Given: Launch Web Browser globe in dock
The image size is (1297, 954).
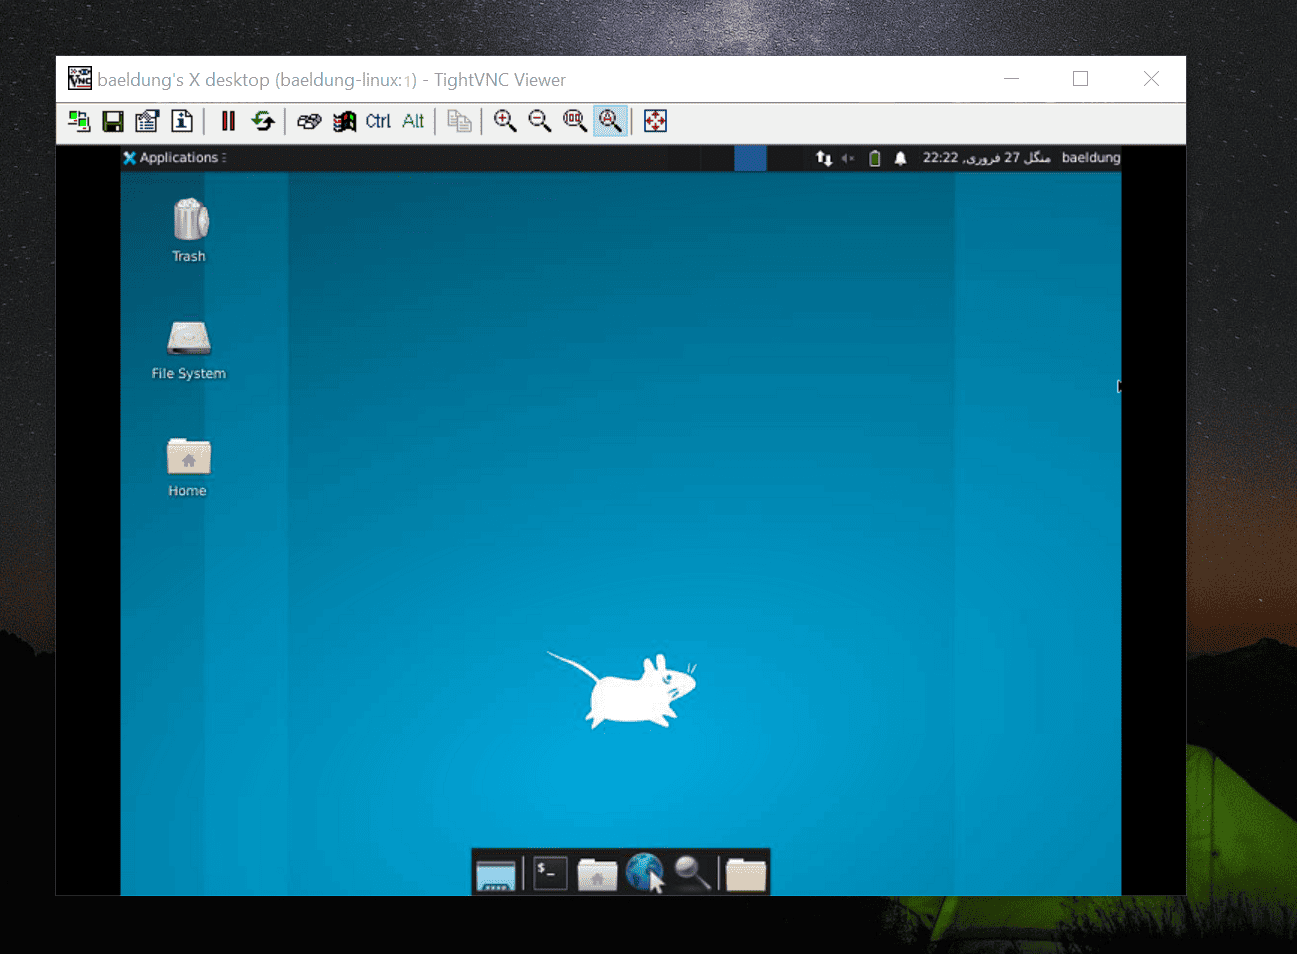Looking at the screenshot, I should point(645,873).
